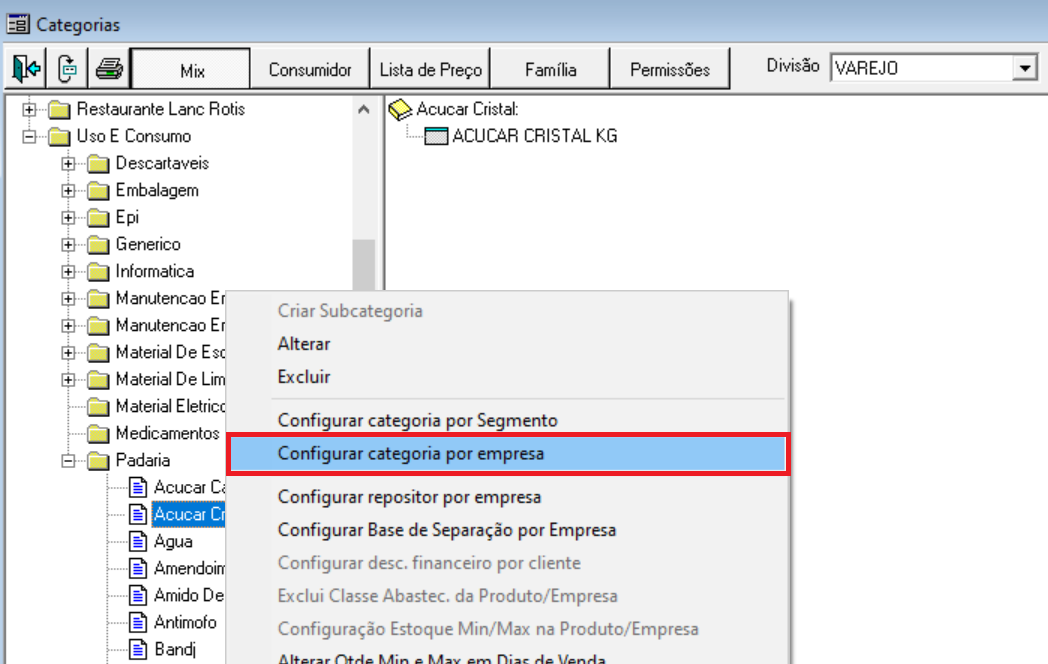Click the exit door toolbar icon

[26, 68]
